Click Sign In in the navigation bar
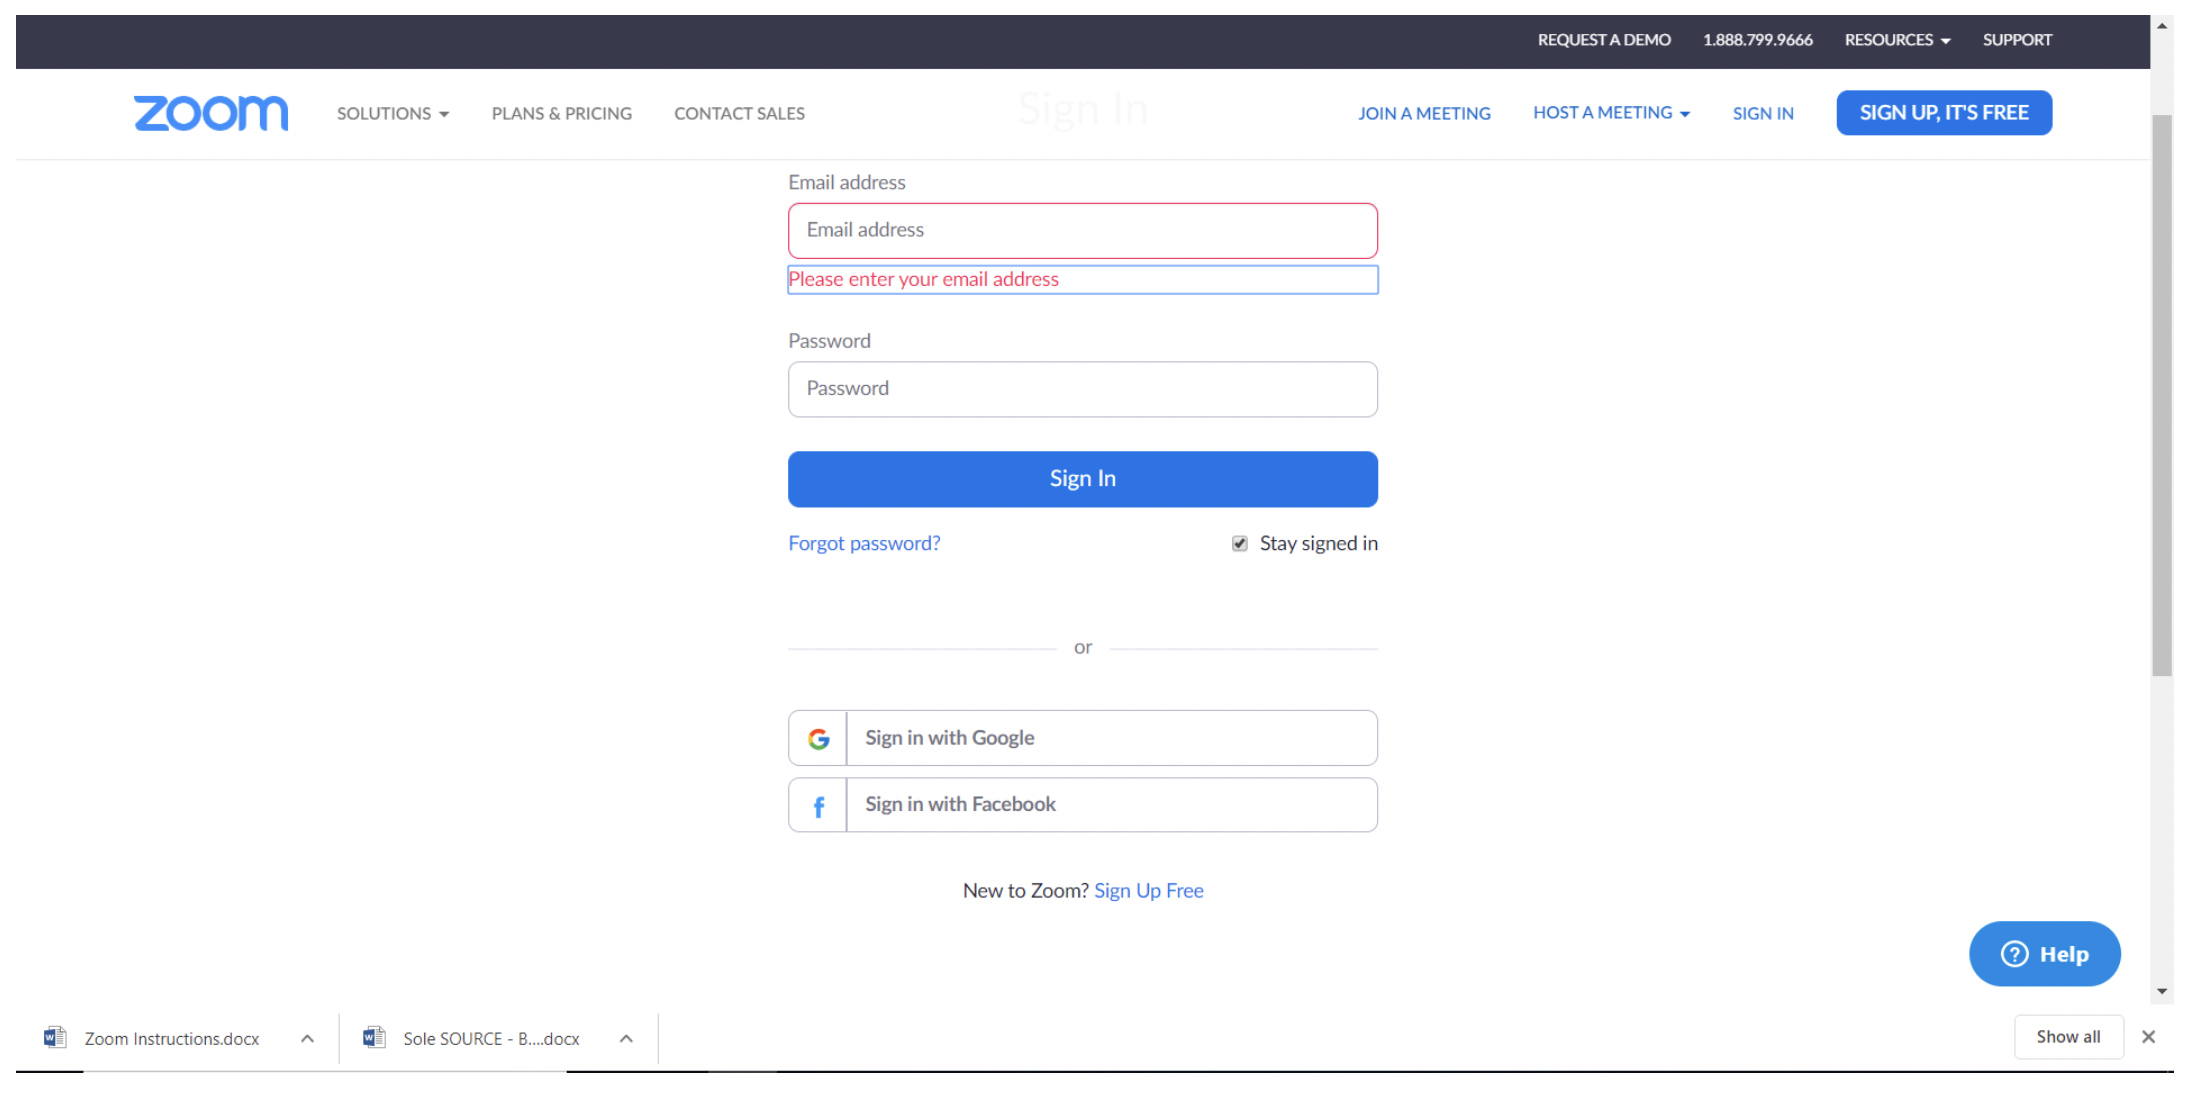This screenshot has width=2194, height=1100. [1763, 114]
